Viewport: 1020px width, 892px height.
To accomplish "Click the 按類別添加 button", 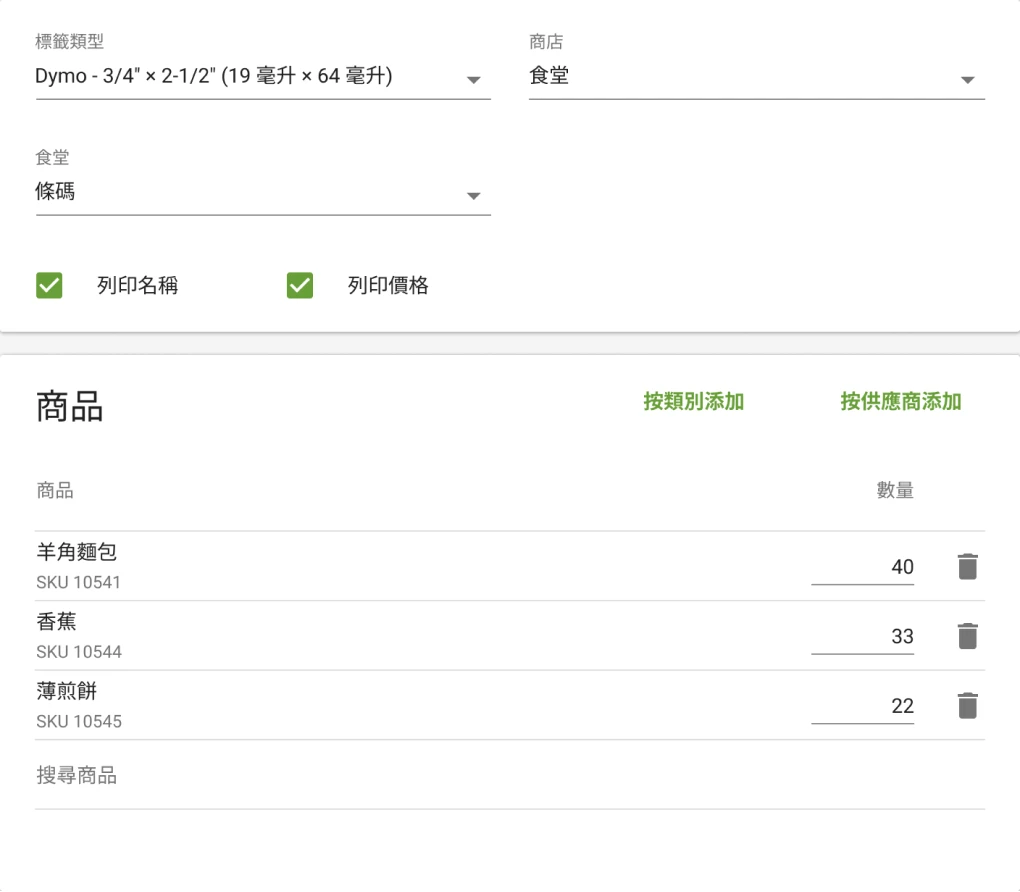I will tap(693, 402).
